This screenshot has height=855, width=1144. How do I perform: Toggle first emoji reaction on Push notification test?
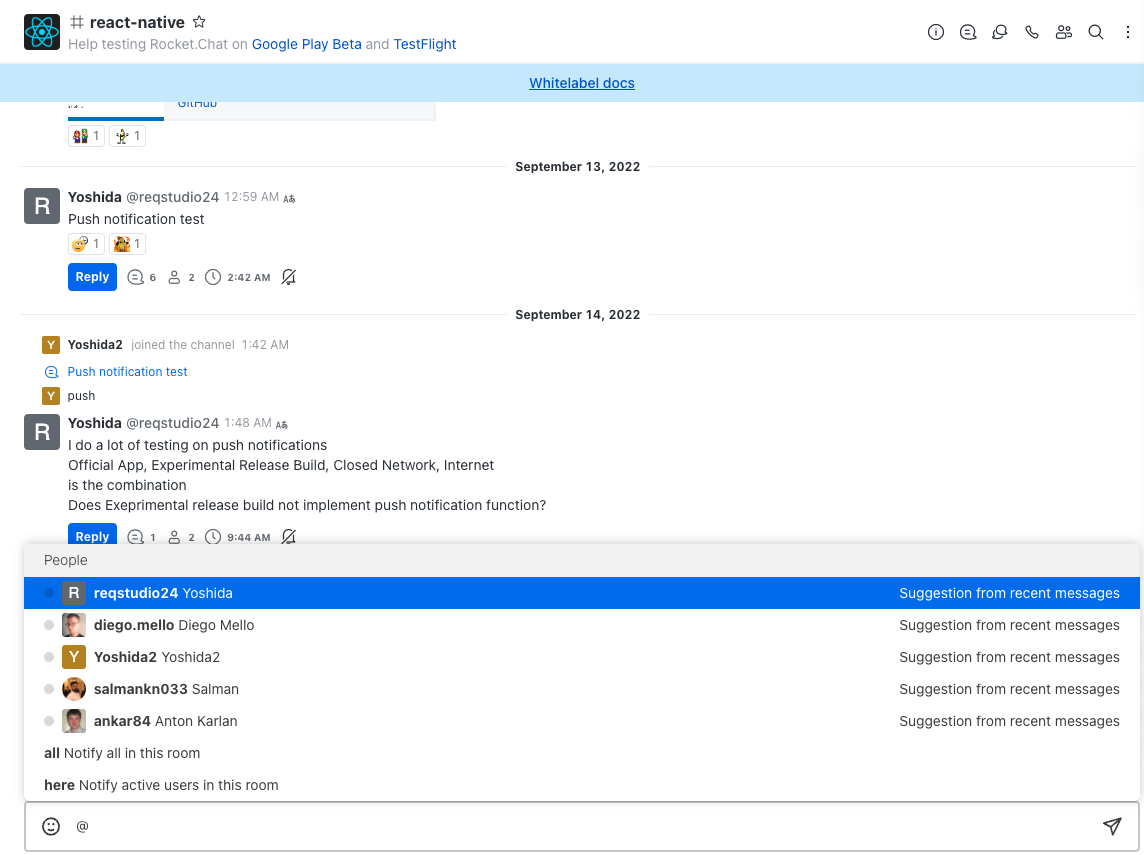(x=86, y=244)
